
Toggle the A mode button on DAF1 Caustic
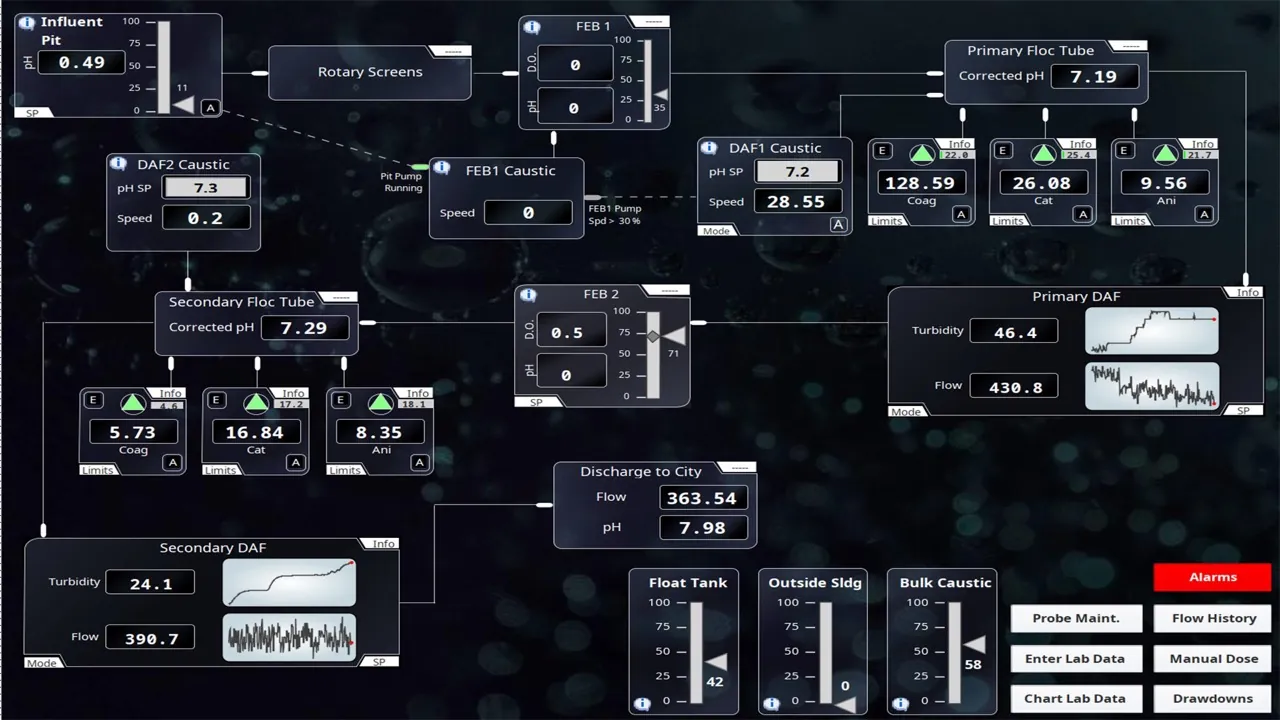tap(838, 225)
